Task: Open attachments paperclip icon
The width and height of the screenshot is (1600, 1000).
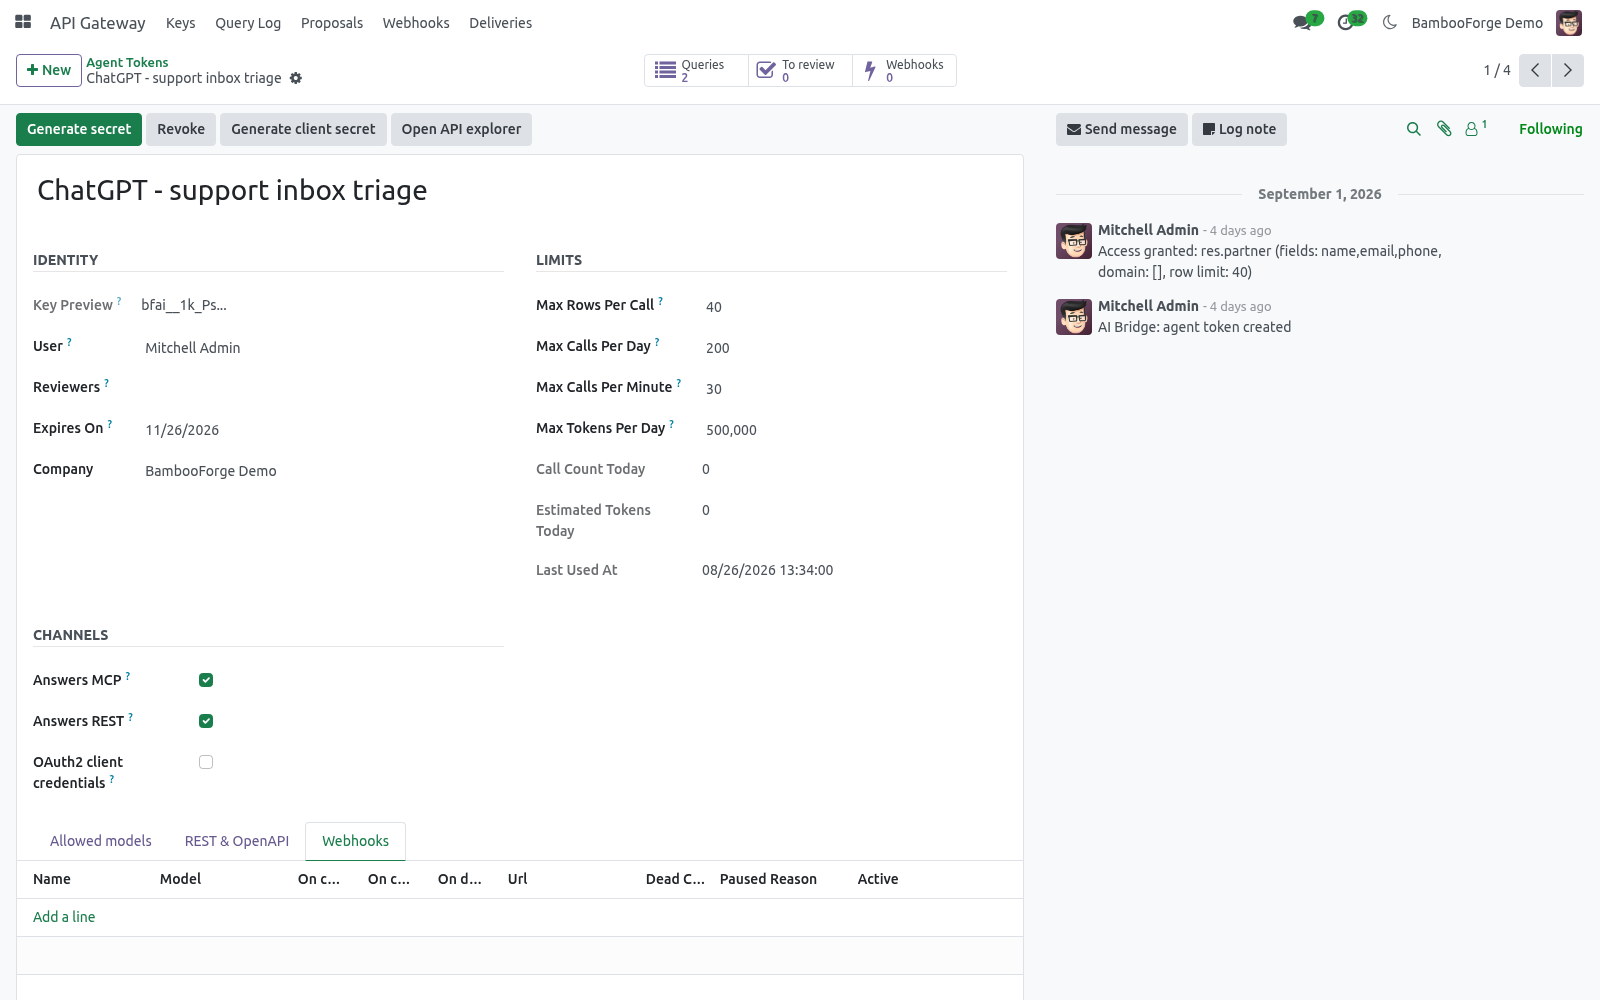Action: click(1444, 129)
